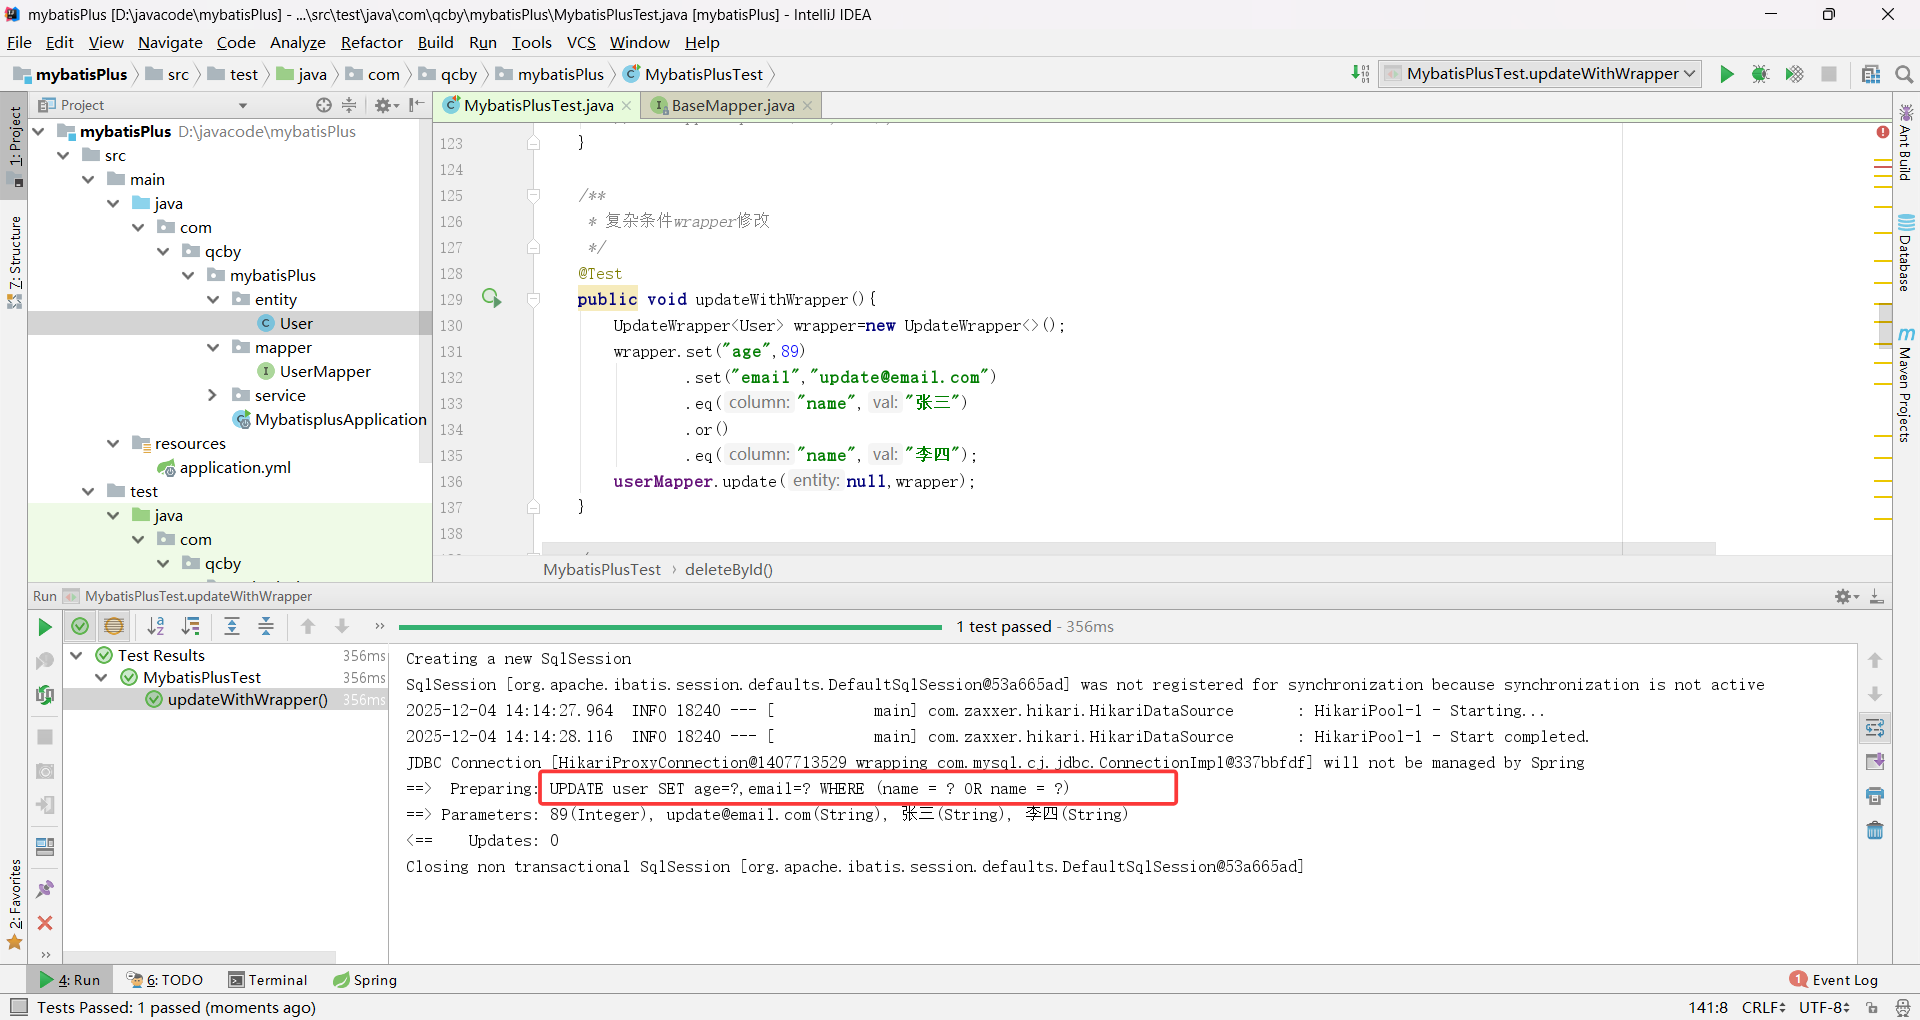
Task: Toggle show ignored tests filter
Action: click(114, 627)
